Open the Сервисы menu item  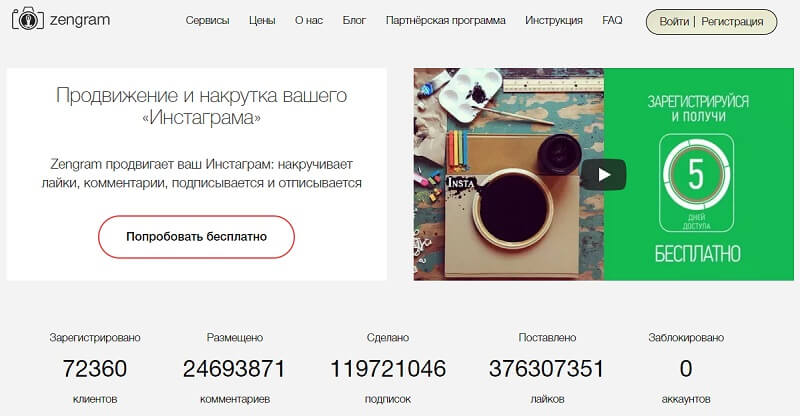pos(207,20)
